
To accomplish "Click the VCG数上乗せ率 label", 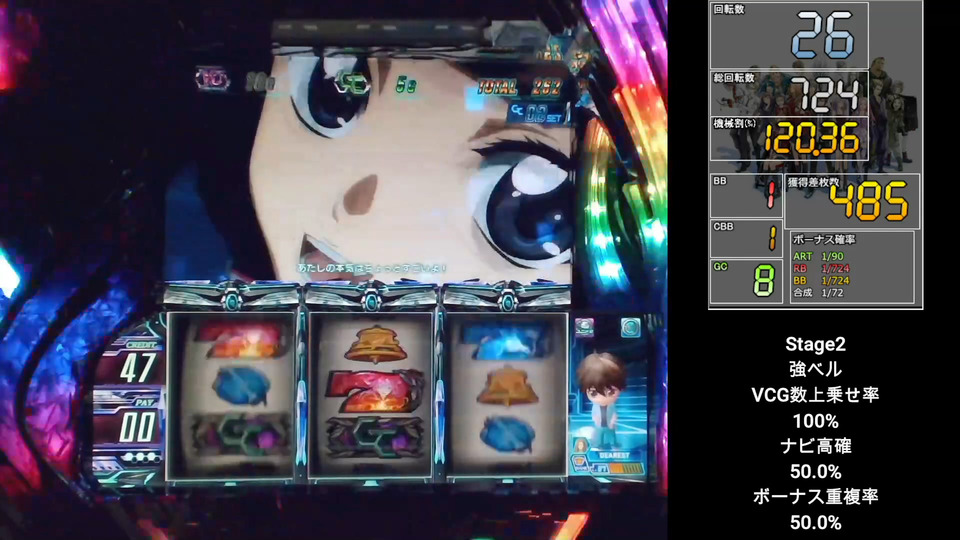I will [x=816, y=395].
